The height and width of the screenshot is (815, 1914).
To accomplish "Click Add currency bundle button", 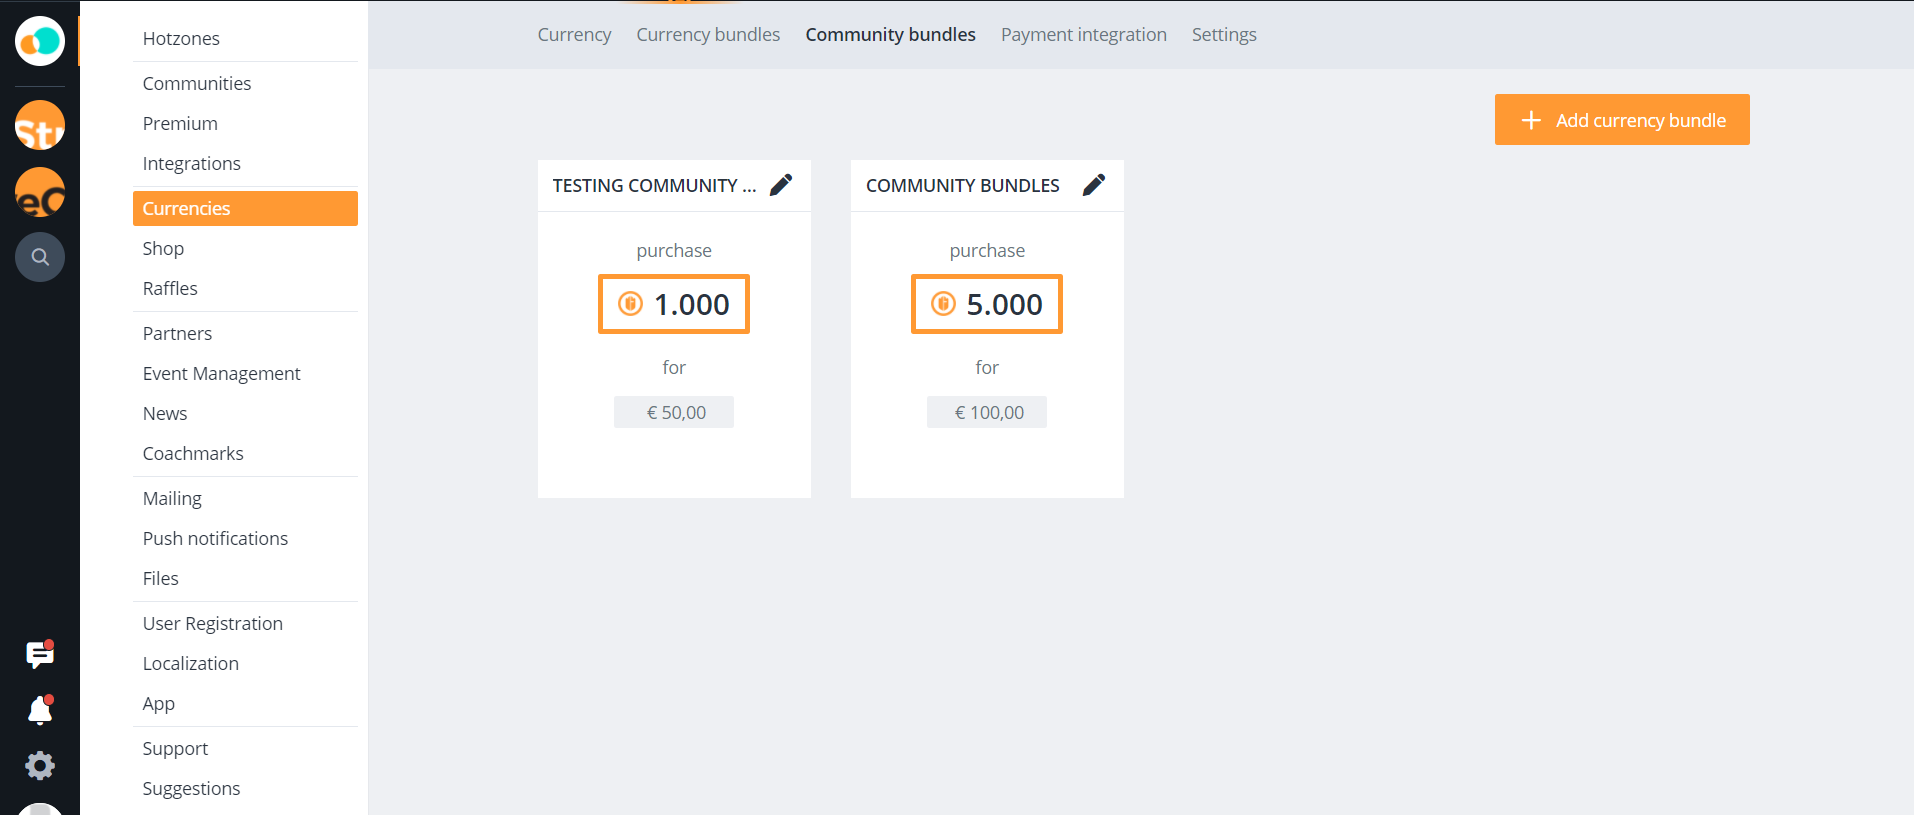I will click(x=1621, y=120).
